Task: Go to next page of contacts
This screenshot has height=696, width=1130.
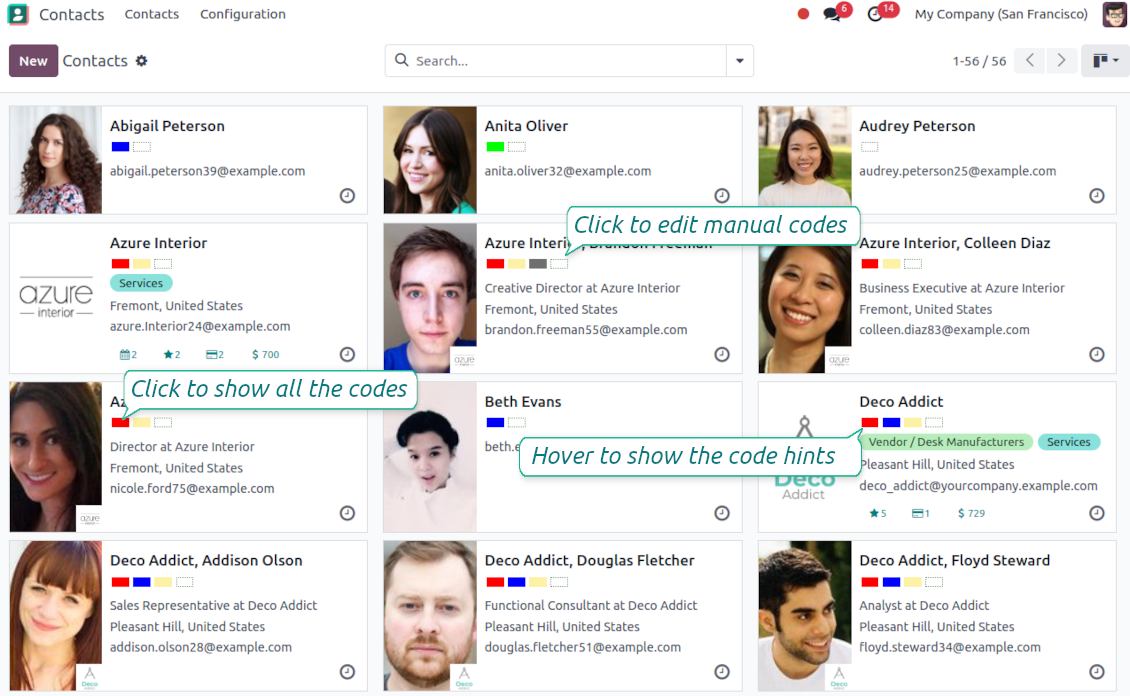Action: click(x=1061, y=60)
